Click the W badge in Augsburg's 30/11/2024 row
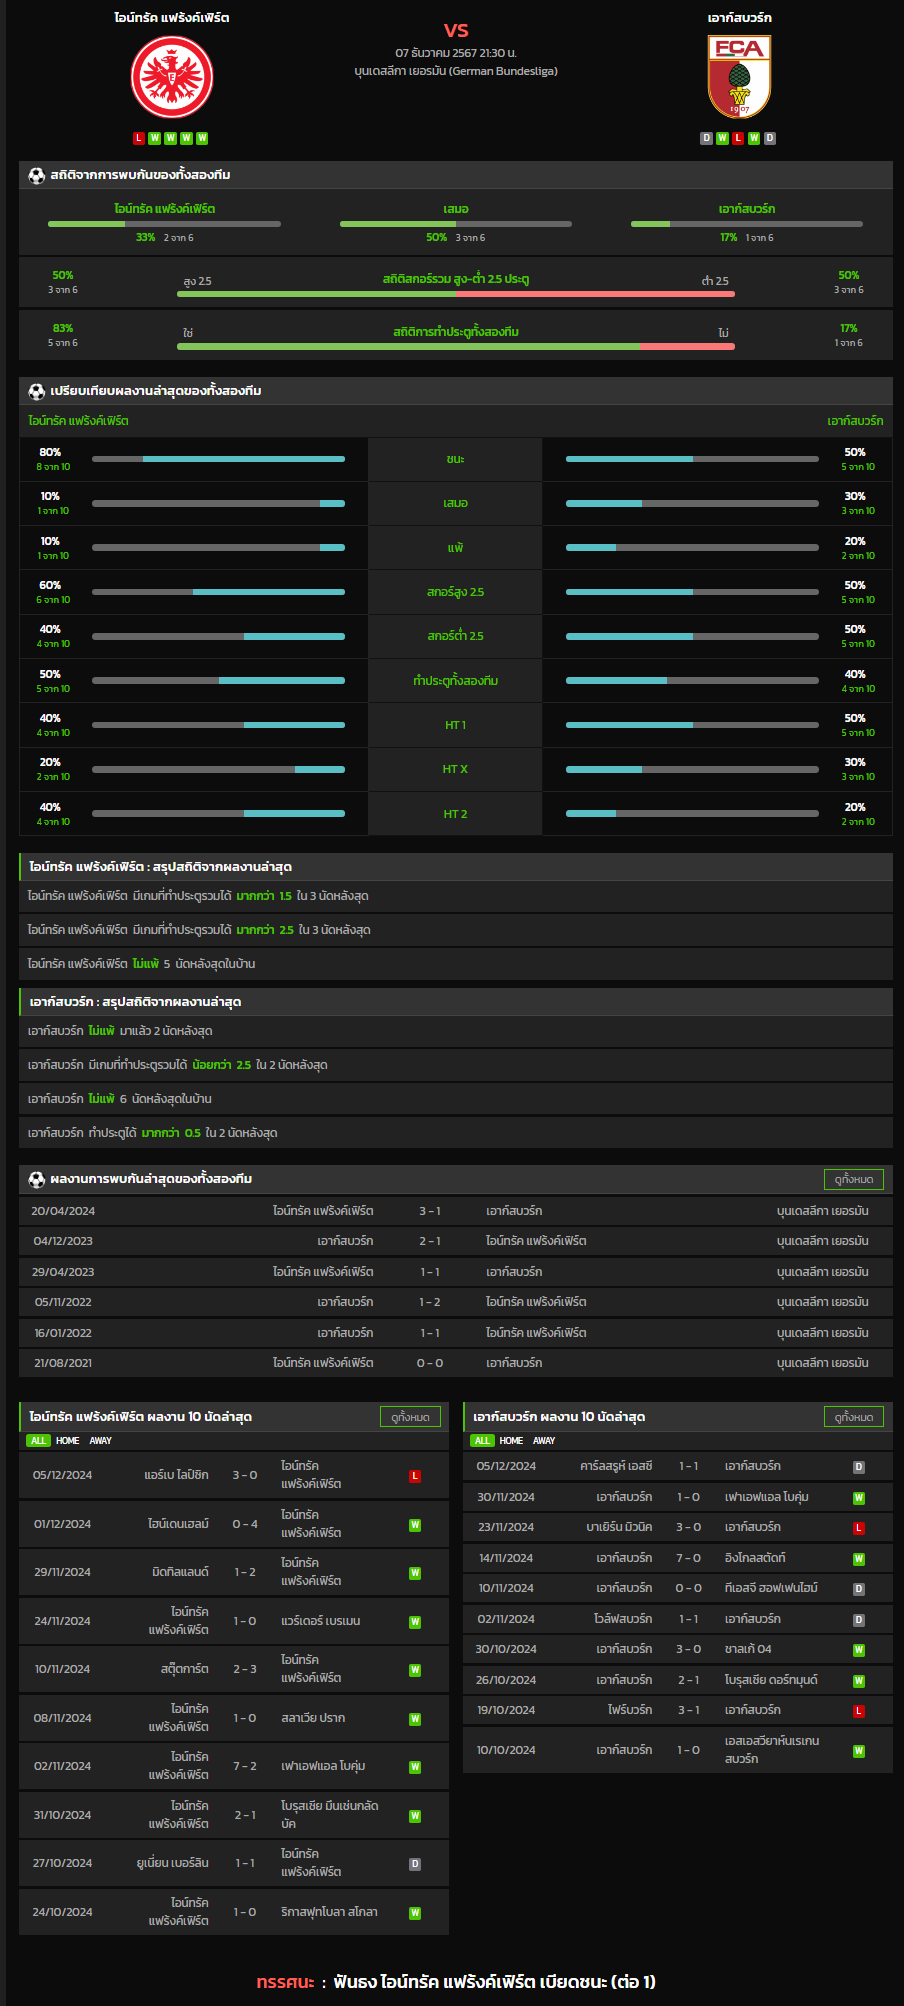The image size is (904, 2006). point(859,1498)
